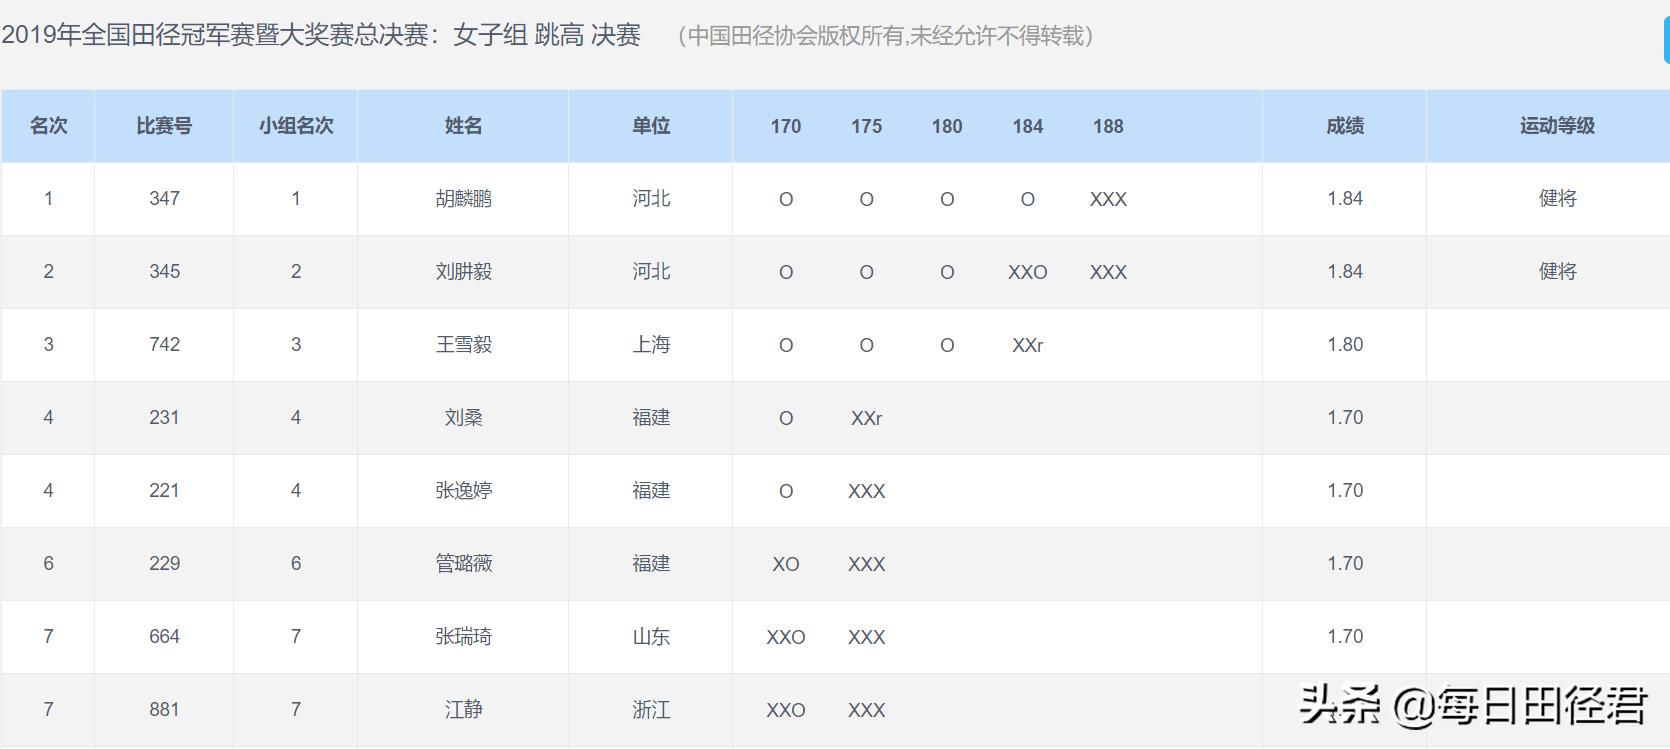This screenshot has height=749, width=1670.
Task: Click the 单位 column header
Action: (x=651, y=126)
